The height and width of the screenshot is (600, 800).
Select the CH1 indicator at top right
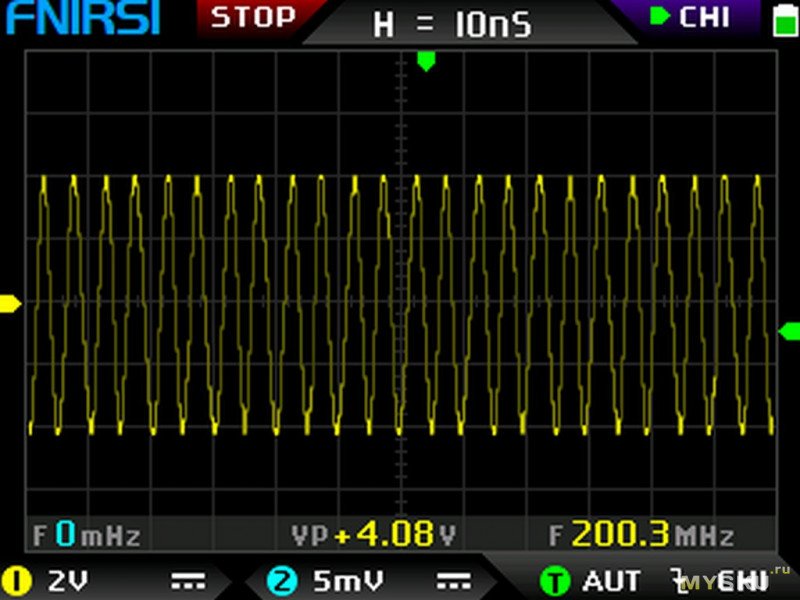click(690, 17)
